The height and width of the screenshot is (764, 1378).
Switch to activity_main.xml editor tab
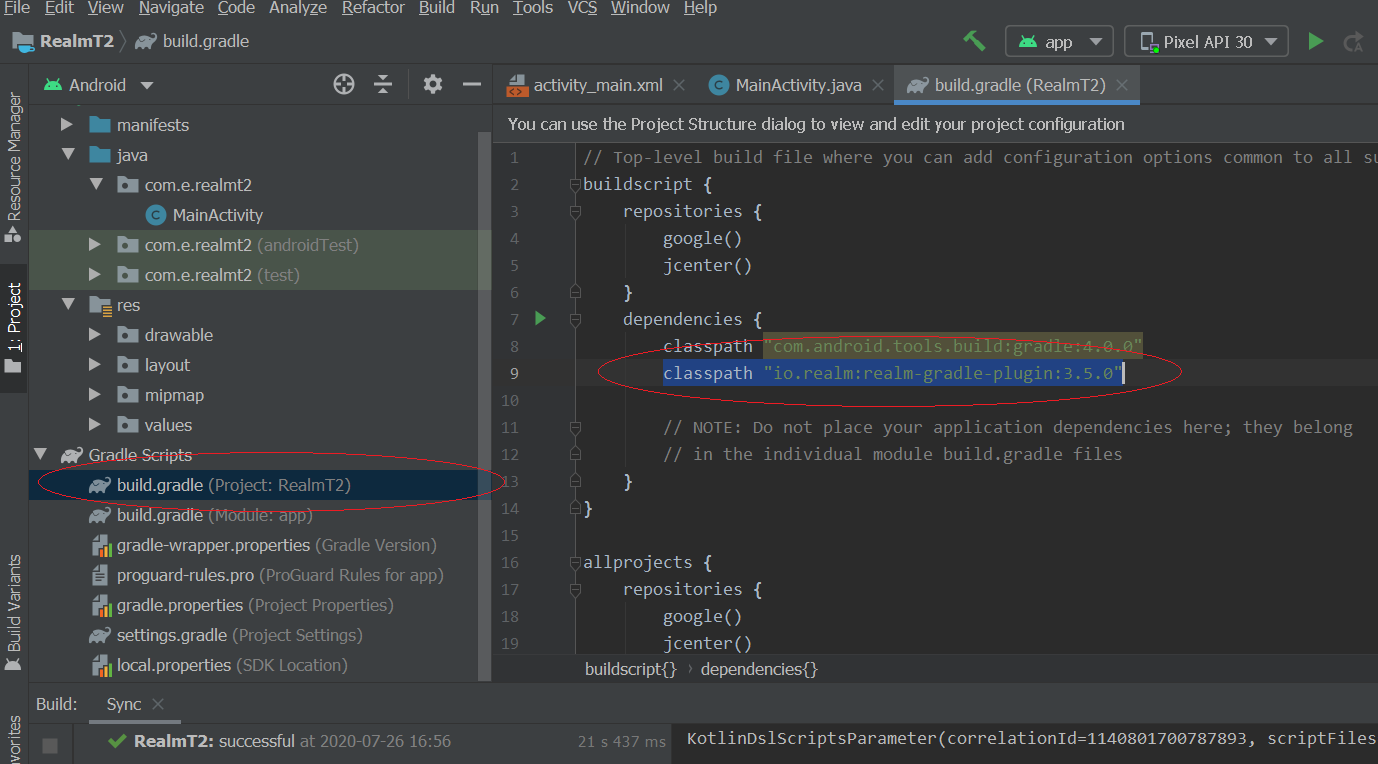(597, 85)
